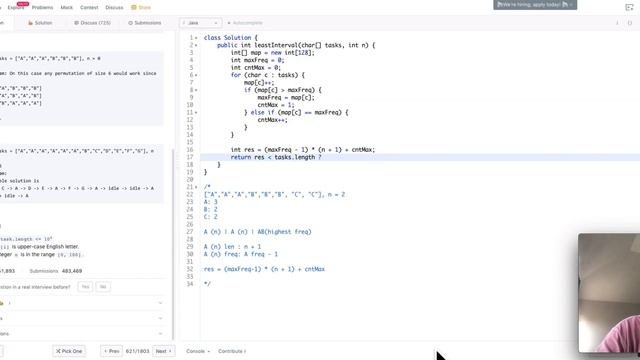Click the 621/1803 problem counter
Screen dimensions: 640x360
(138, 351)
